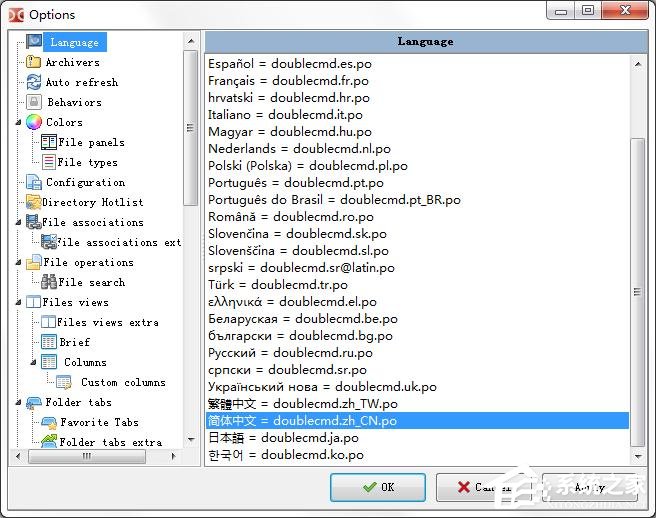
Task: Select Українська мова = doublecmd.uk.po
Action: tap(417, 387)
